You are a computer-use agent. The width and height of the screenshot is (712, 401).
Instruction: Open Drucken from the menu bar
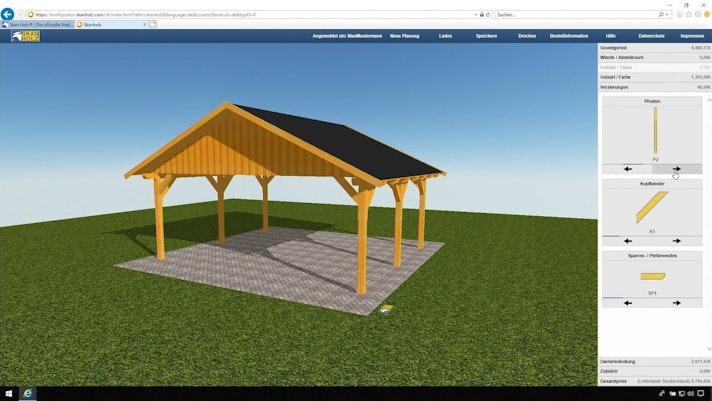527,36
